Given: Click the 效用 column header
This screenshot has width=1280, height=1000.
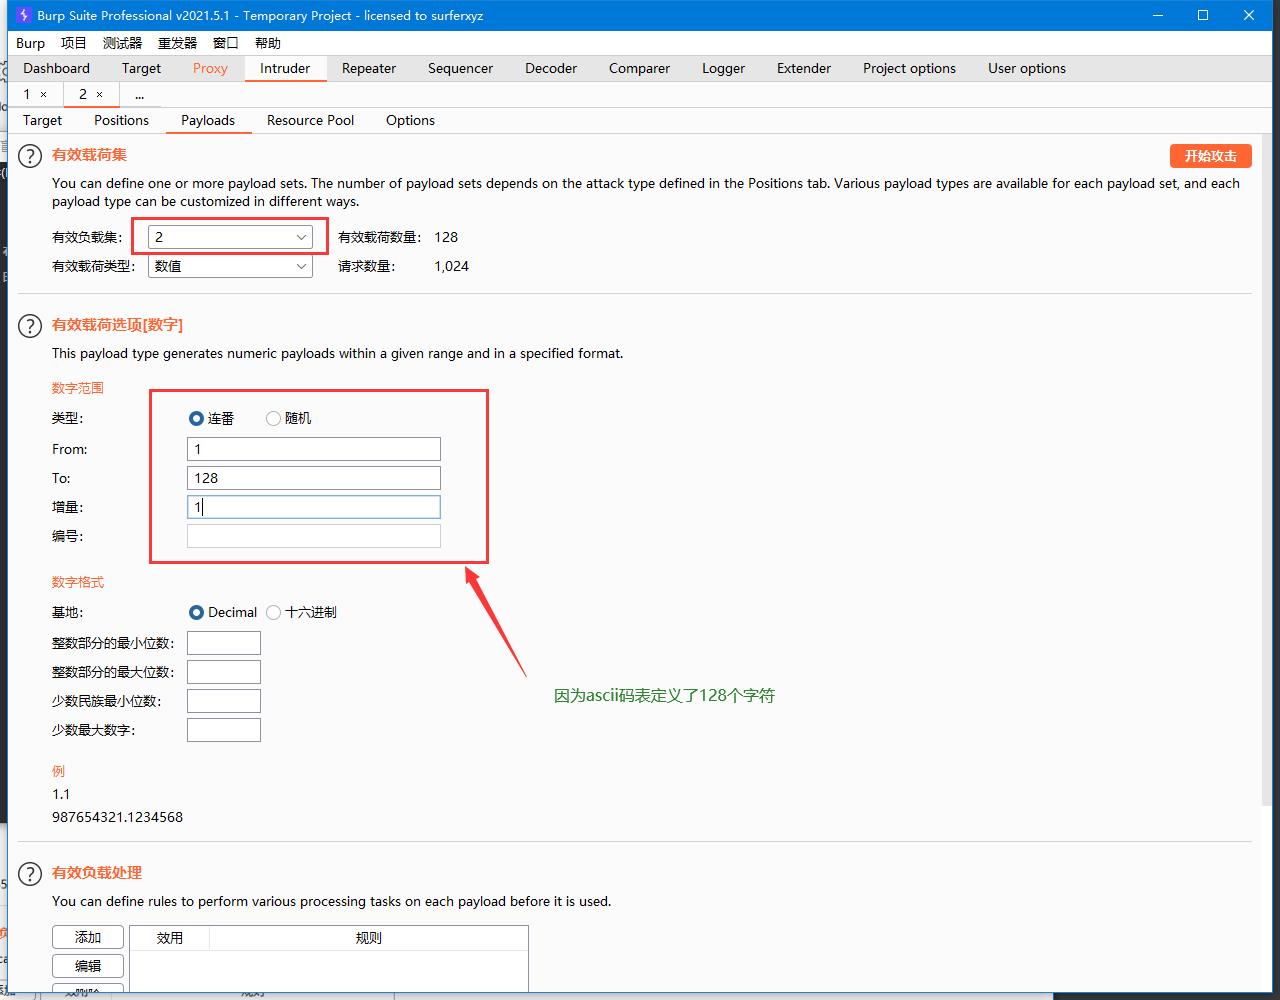Looking at the screenshot, I should [170, 938].
